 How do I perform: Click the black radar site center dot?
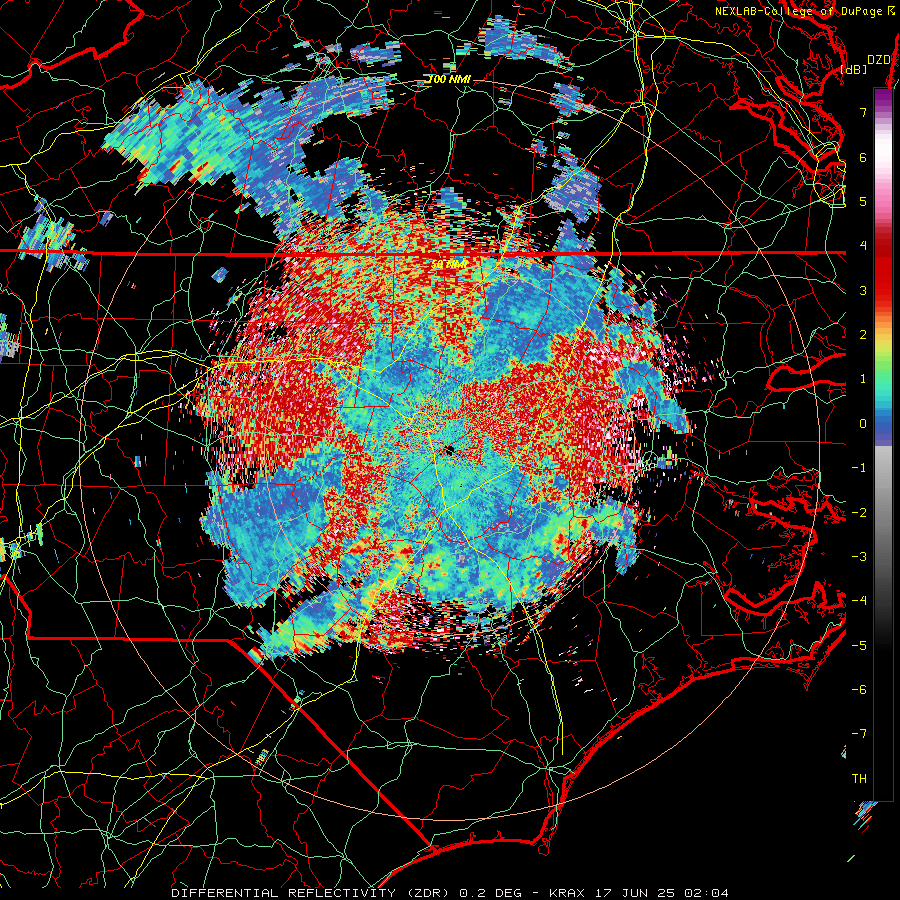(449, 450)
